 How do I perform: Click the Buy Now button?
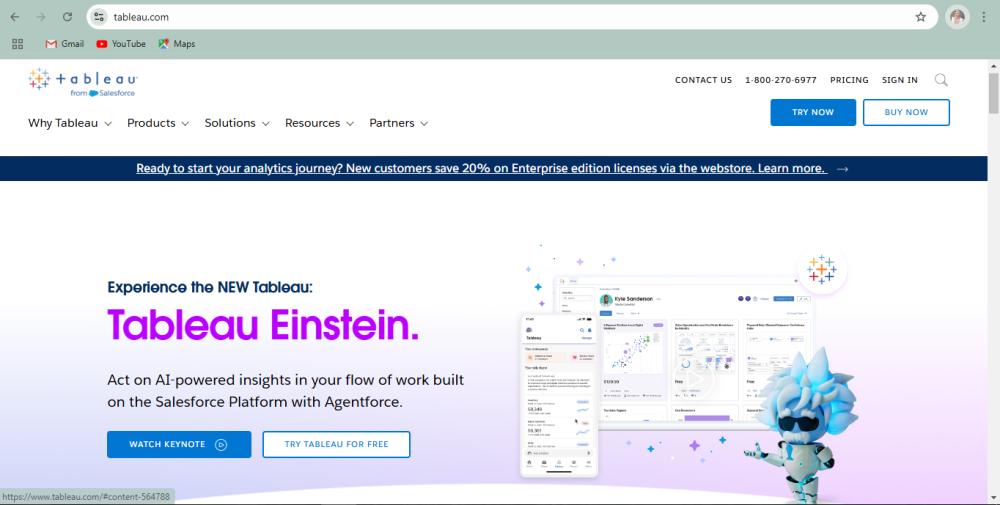coord(906,112)
